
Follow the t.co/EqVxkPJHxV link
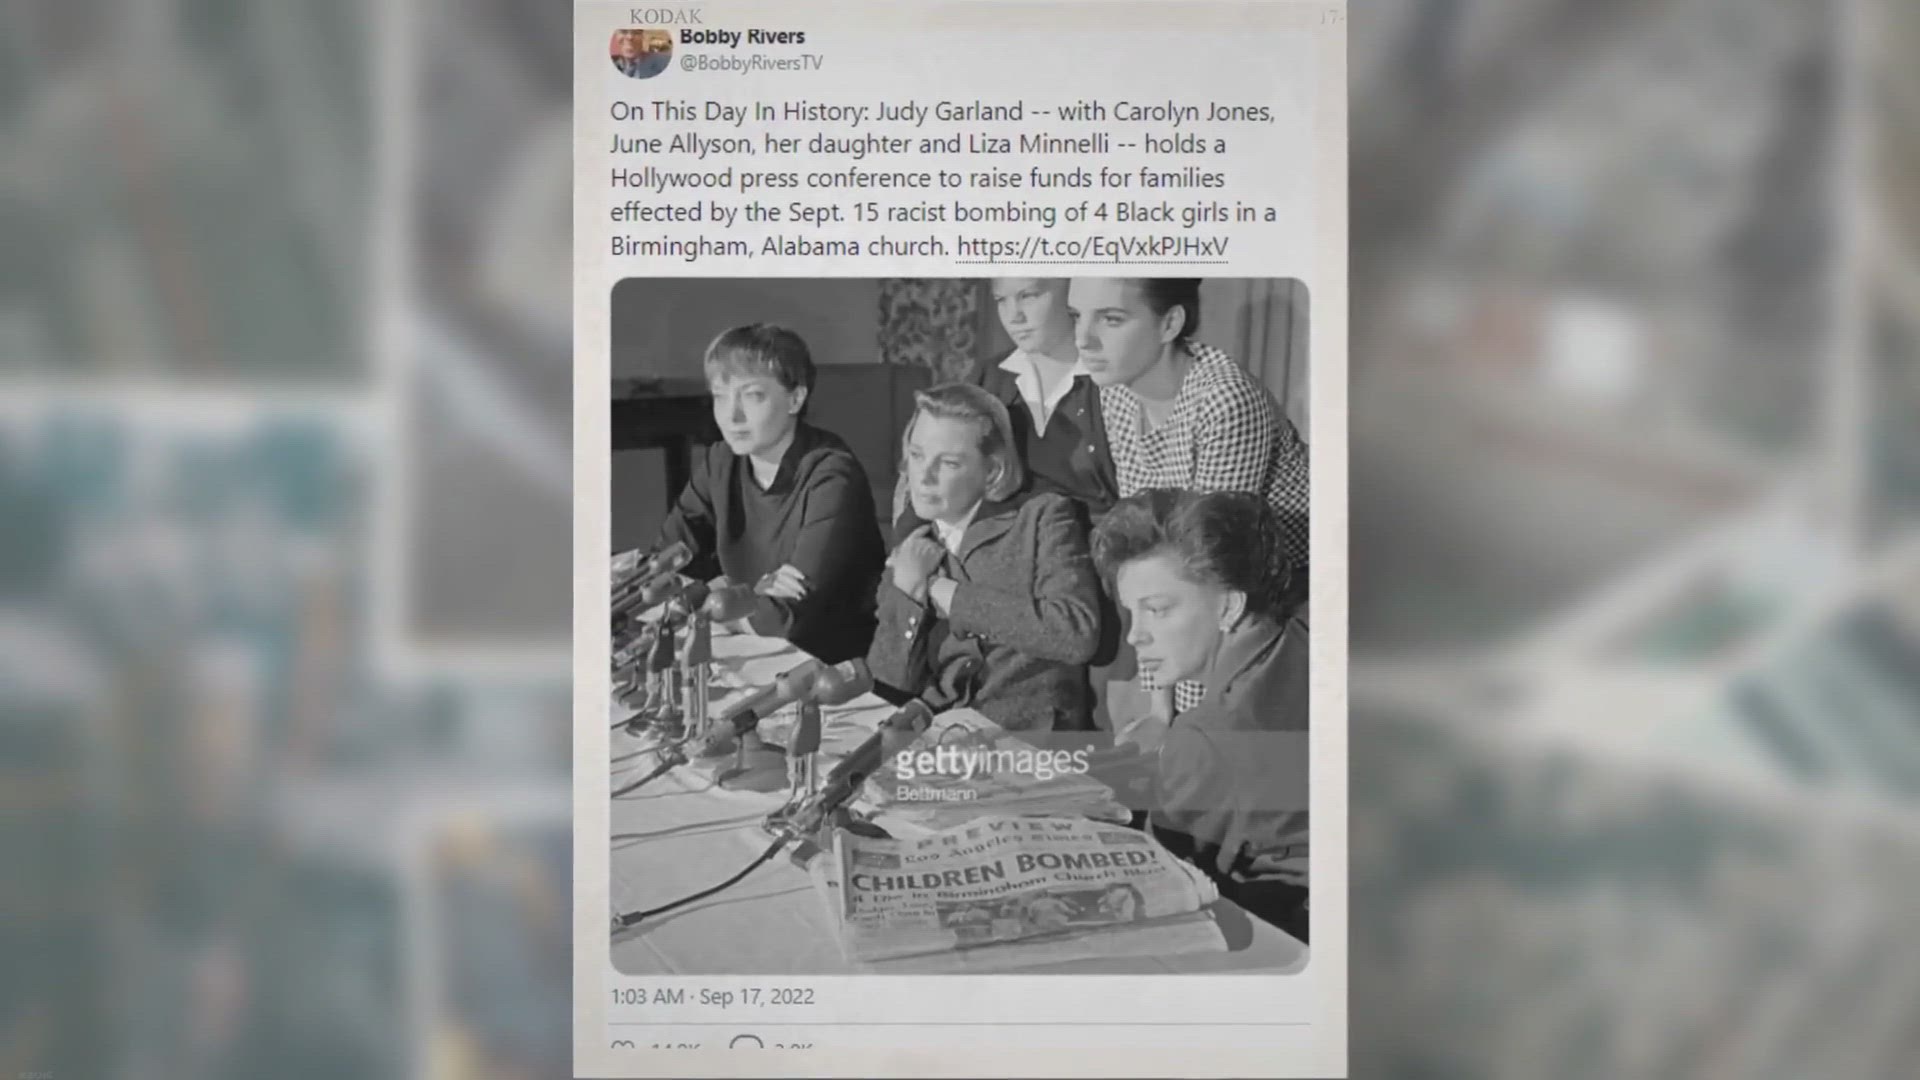(1092, 246)
